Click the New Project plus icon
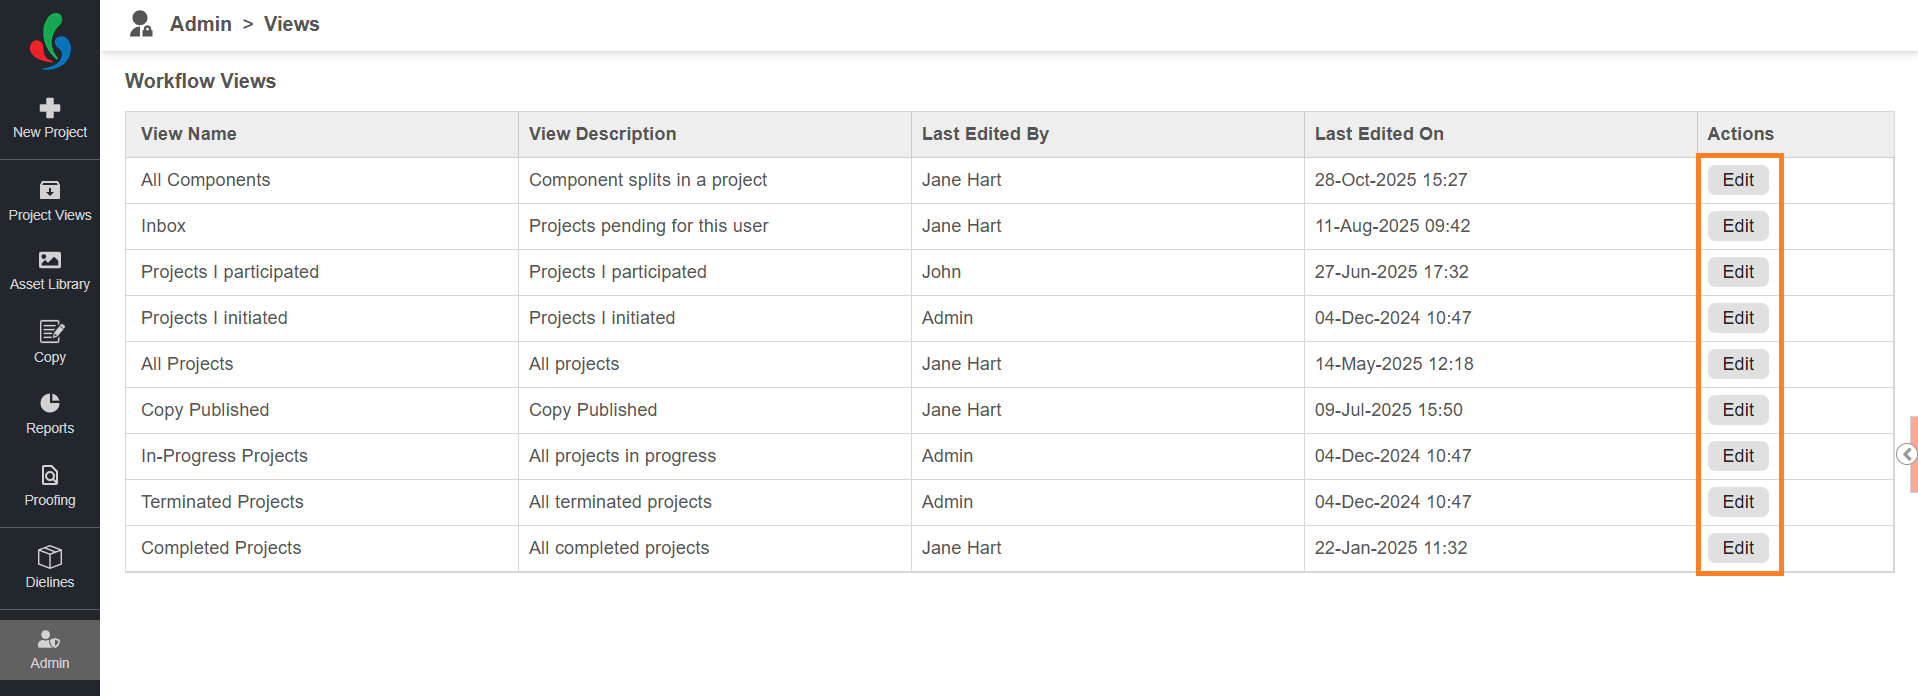1918x696 pixels. click(50, 108)
